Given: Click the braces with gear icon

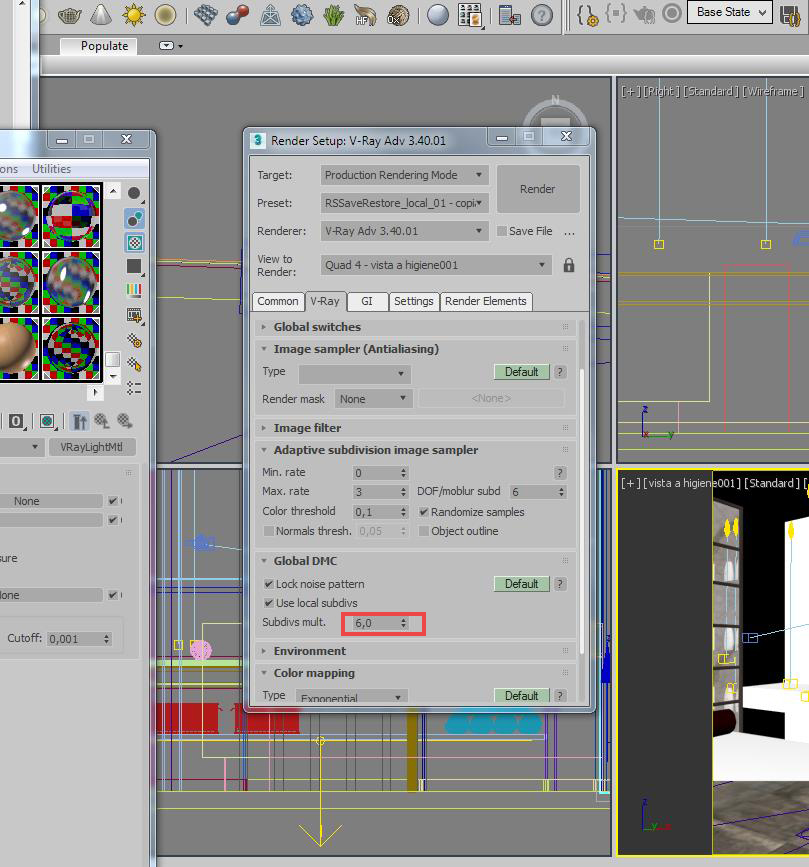Looking at the screenshot, I should [588, 15].
